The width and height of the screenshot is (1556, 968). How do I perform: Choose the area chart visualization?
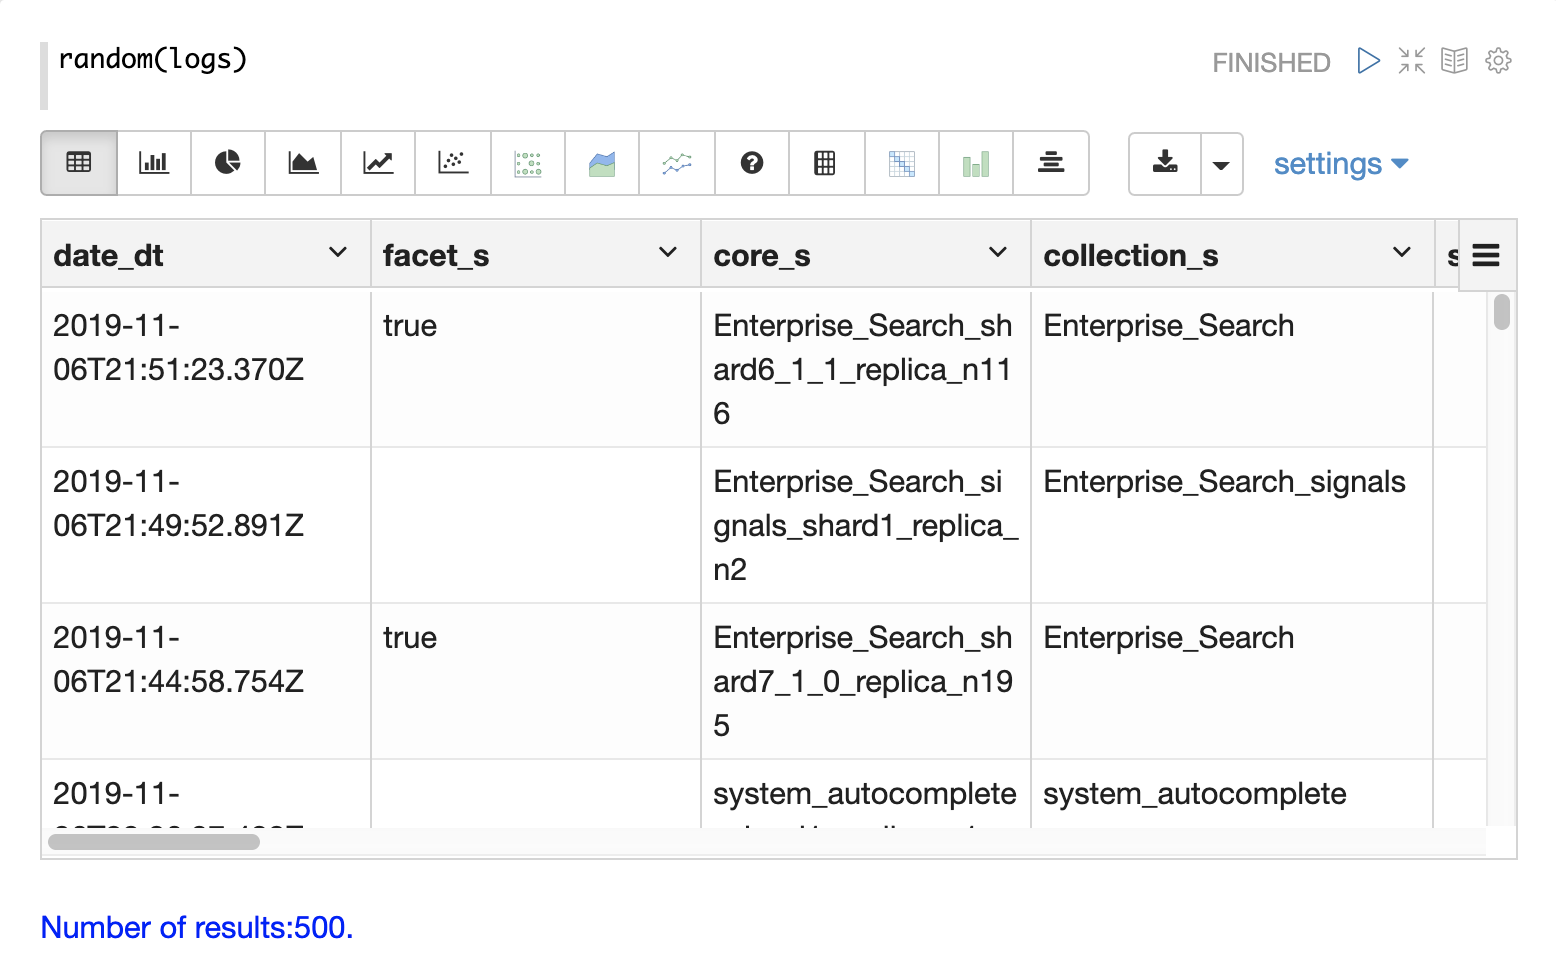(x=303, y=162)
